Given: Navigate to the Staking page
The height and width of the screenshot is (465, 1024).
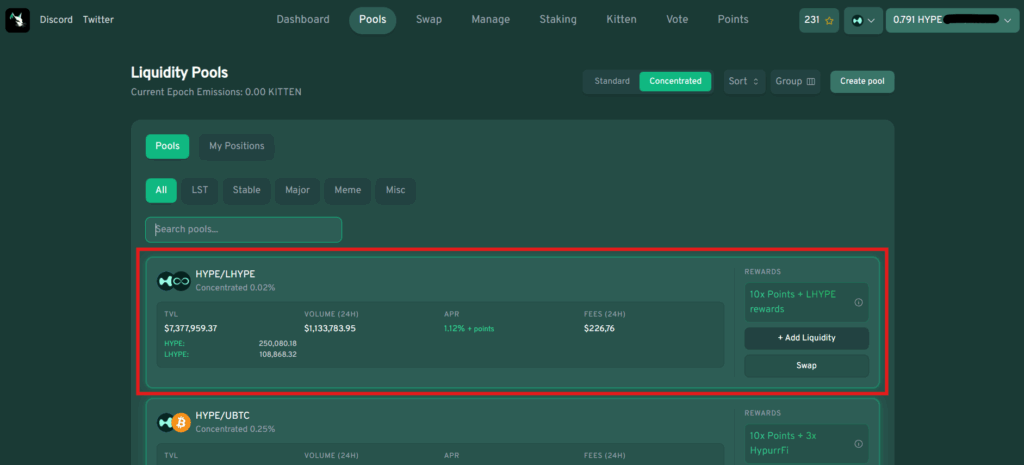Looking at the screenshot, I should [558, 20].
